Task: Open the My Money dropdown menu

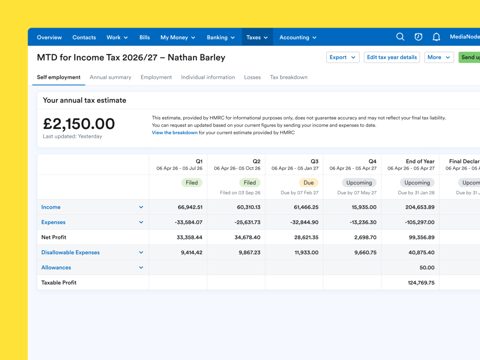Action: click(x=178, y=37)
